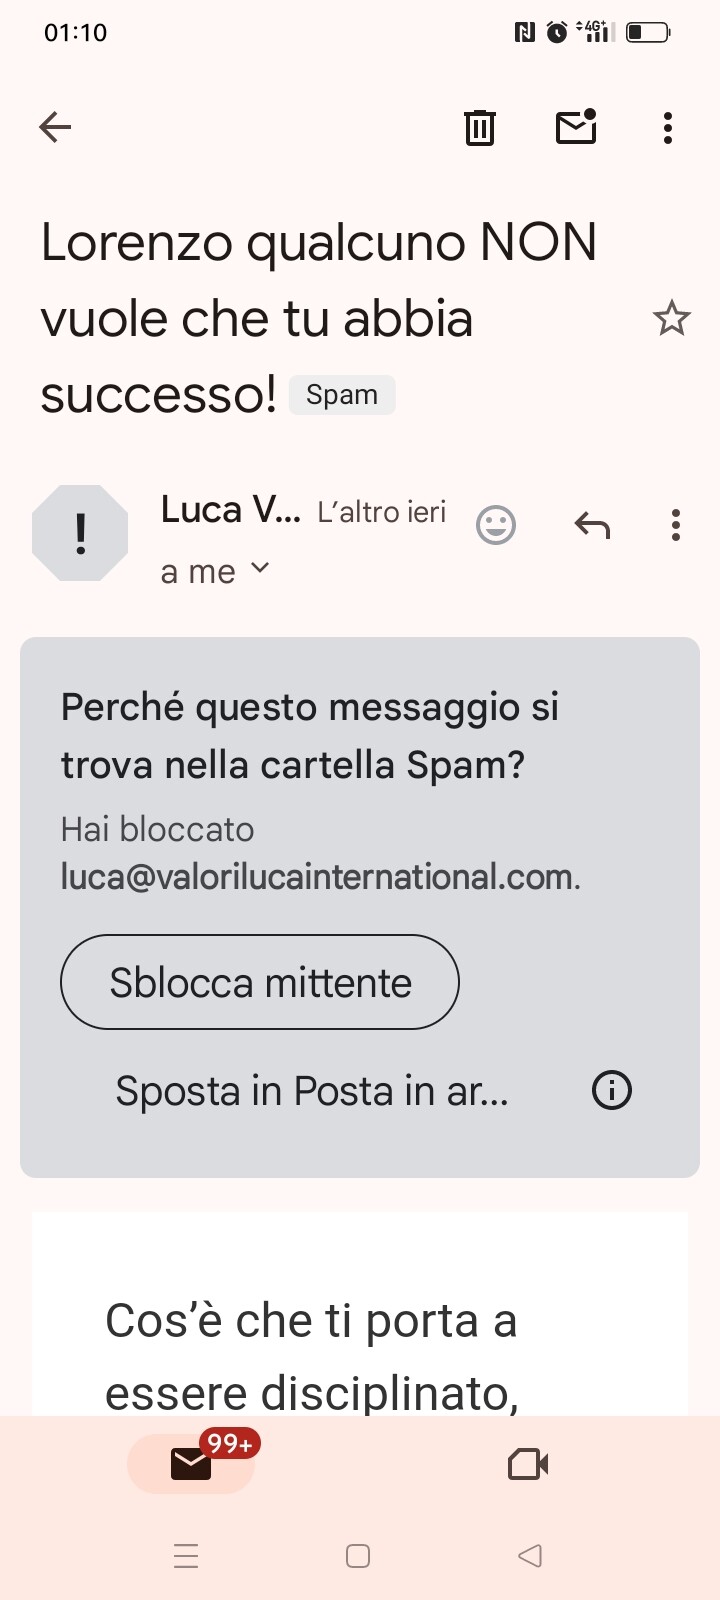This screenshot has width=720, height=1600.
Task: Reply to Luca with the arrow icon
Action: (x=592, y=525)
